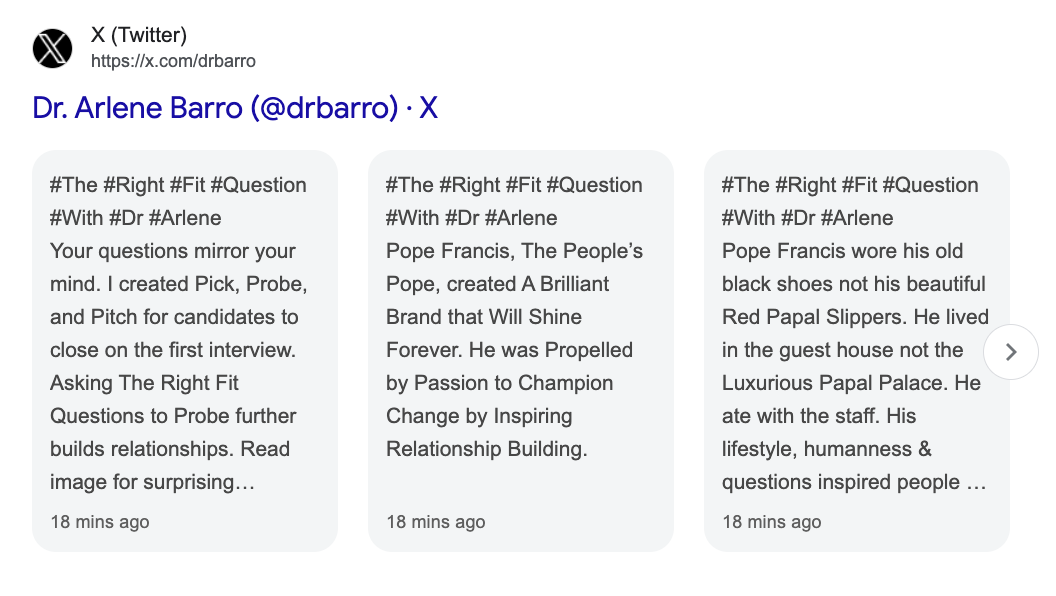Click 'Relationship Building.' text in middle card
Image resolution: width=1056 pixels, height=596 pixels.
(486, 449)
